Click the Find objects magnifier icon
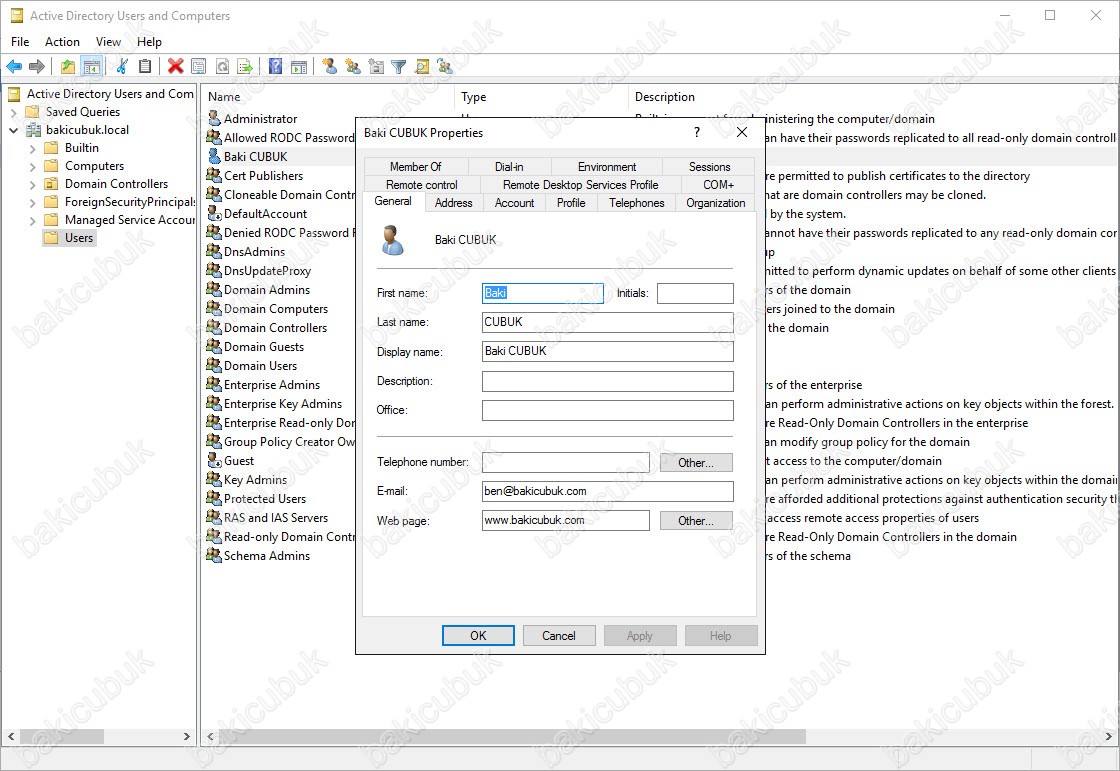Image resolution: width=1120 pixels, height=771 pixels. pyautogui.click(x=422, y=66)
